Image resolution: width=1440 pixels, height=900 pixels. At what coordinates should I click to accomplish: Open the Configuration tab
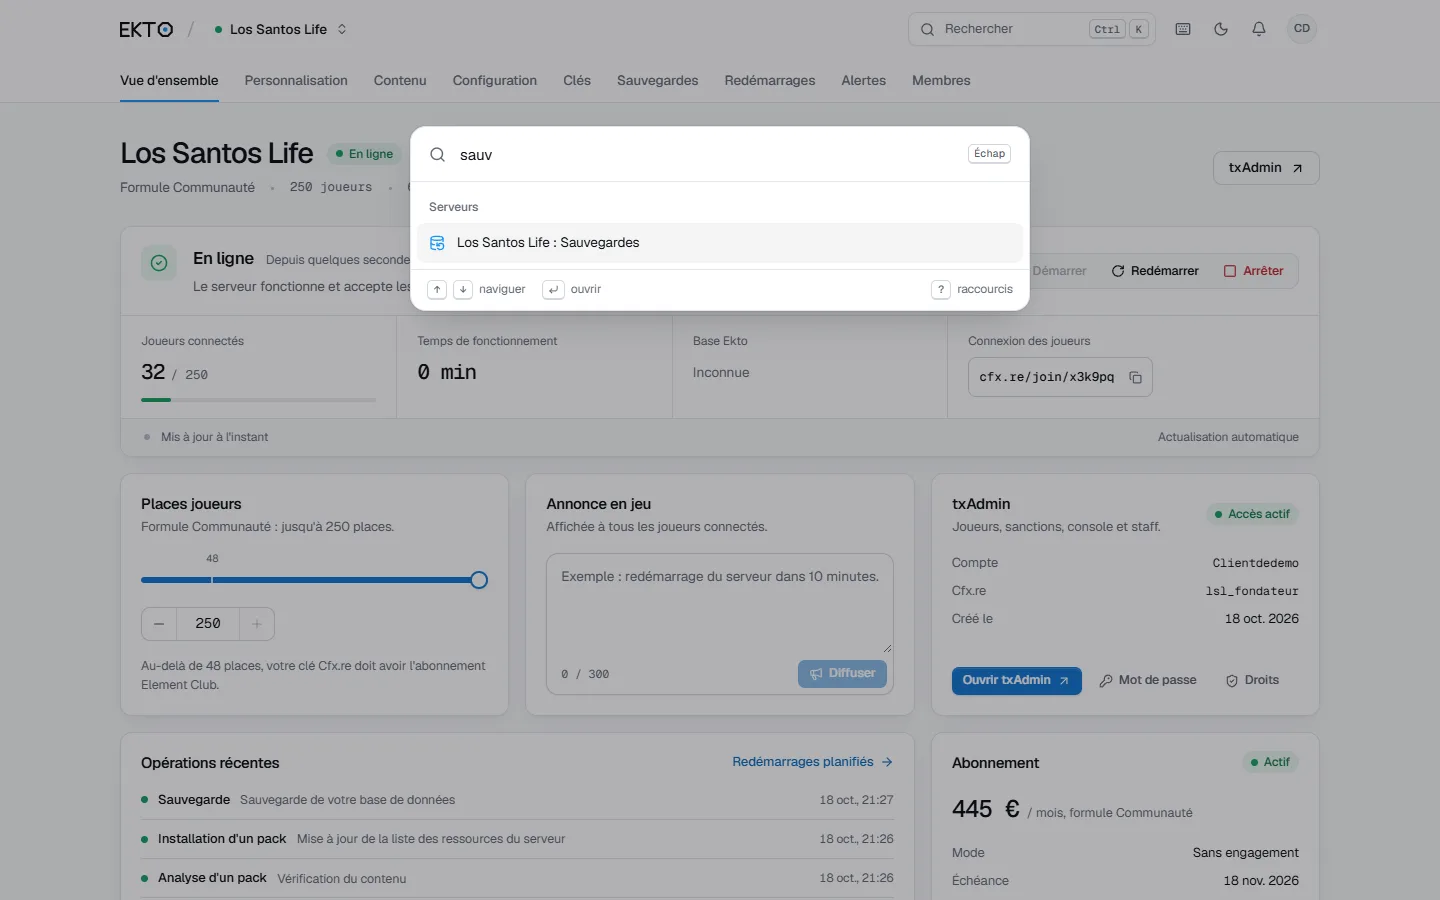(x=495, y=80)
